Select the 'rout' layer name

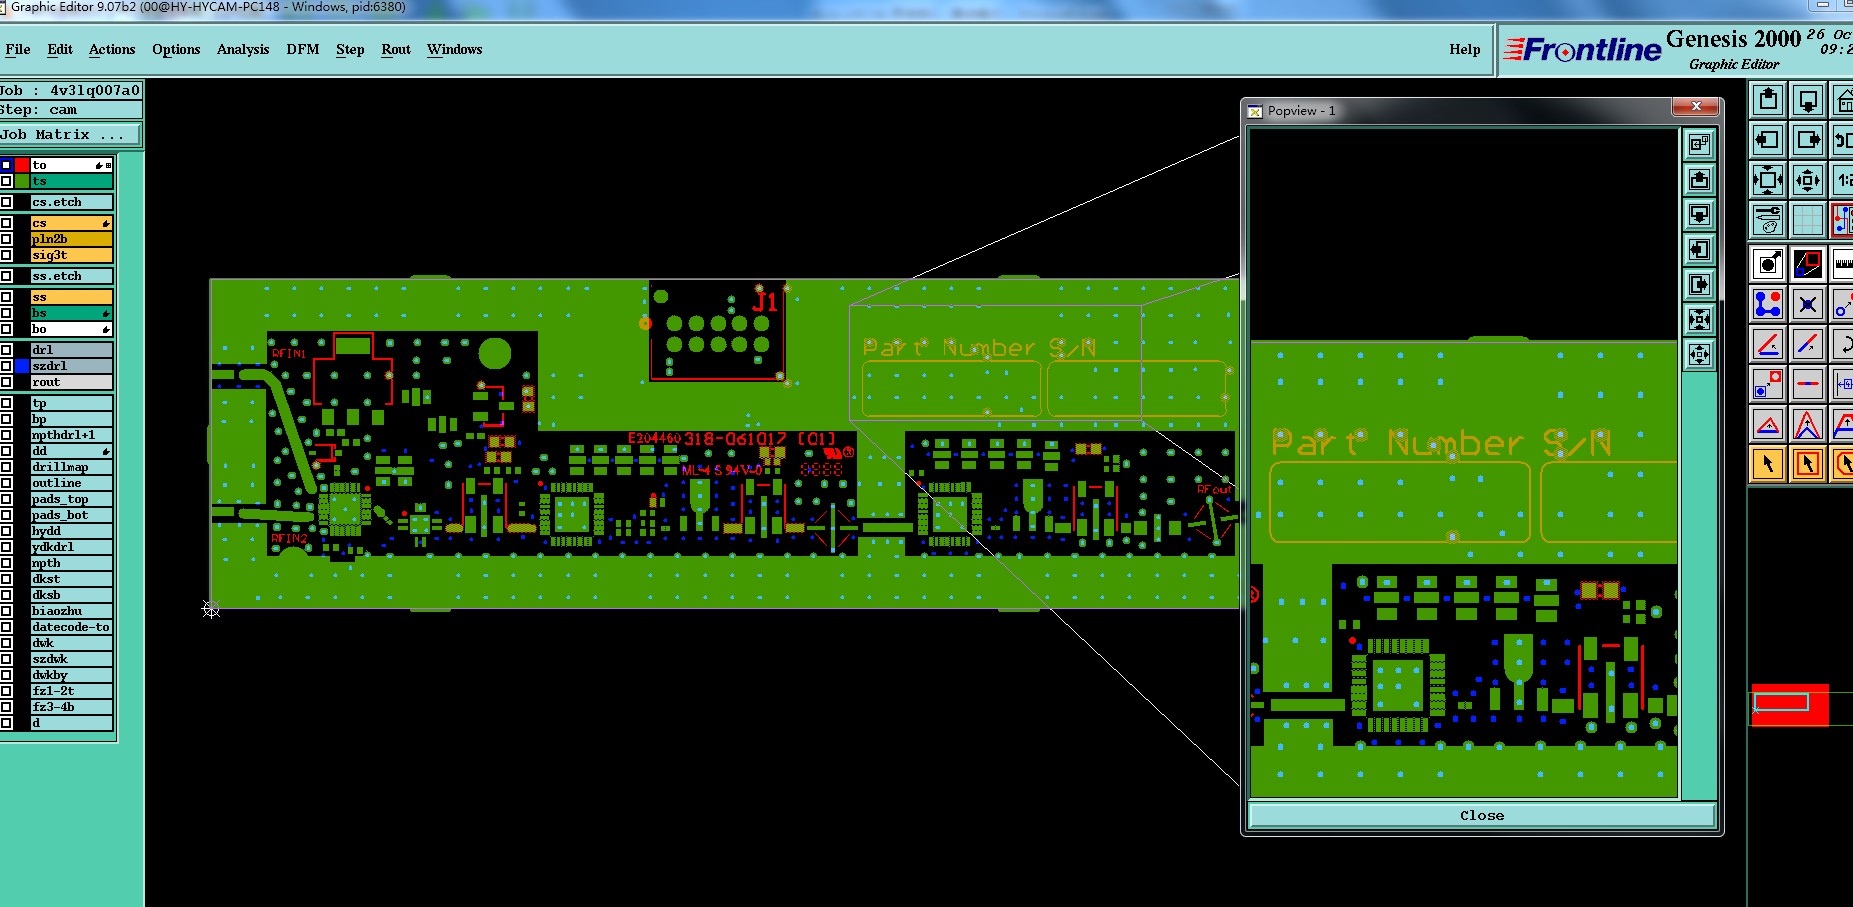click(72, 382)
